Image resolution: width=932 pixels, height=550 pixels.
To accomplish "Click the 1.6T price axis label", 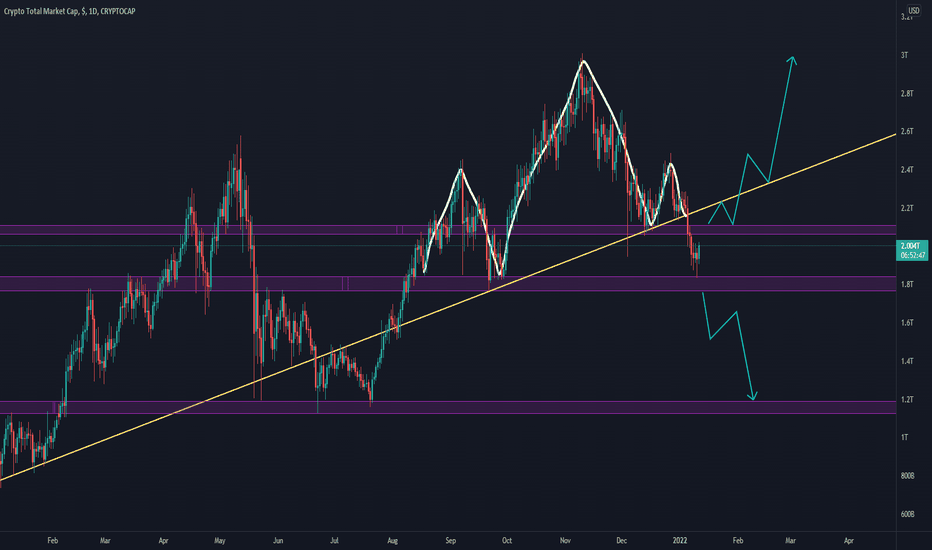I will [906, 323].
